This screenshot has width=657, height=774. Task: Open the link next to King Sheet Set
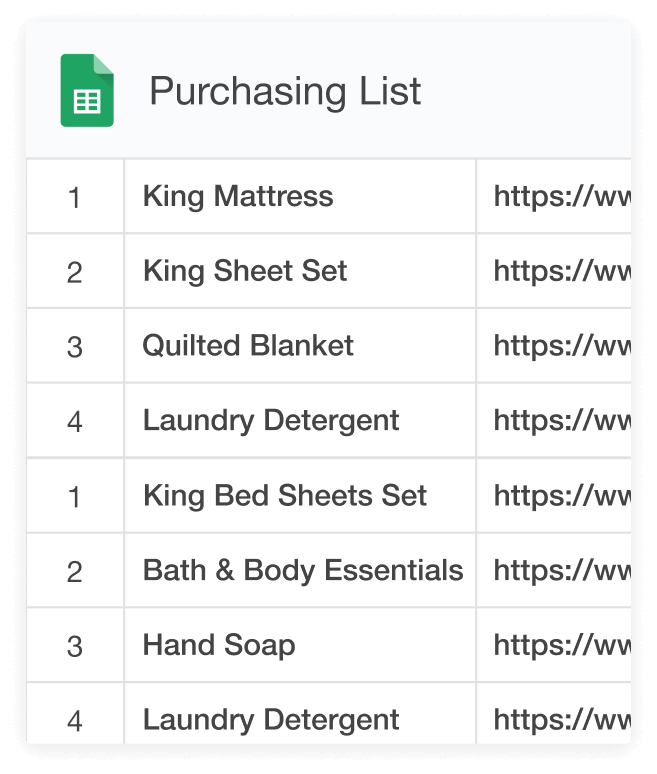pyautogui.click(x=561, y=271)
